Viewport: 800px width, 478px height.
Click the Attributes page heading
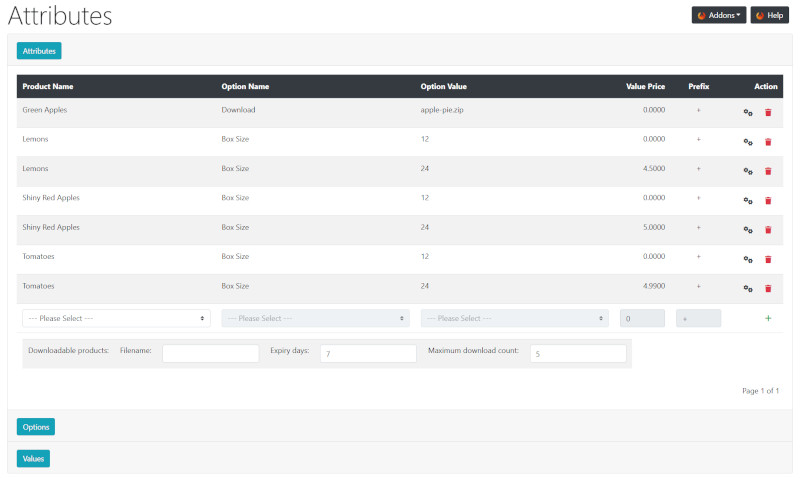[60, 16]
